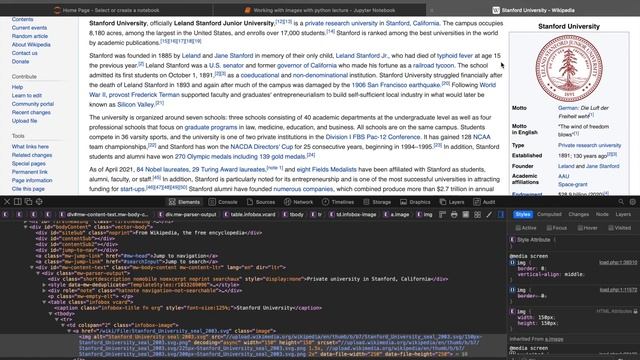640x360 pixels.
Task: Select the img breadcrumb item
Action: coord(424,214)
